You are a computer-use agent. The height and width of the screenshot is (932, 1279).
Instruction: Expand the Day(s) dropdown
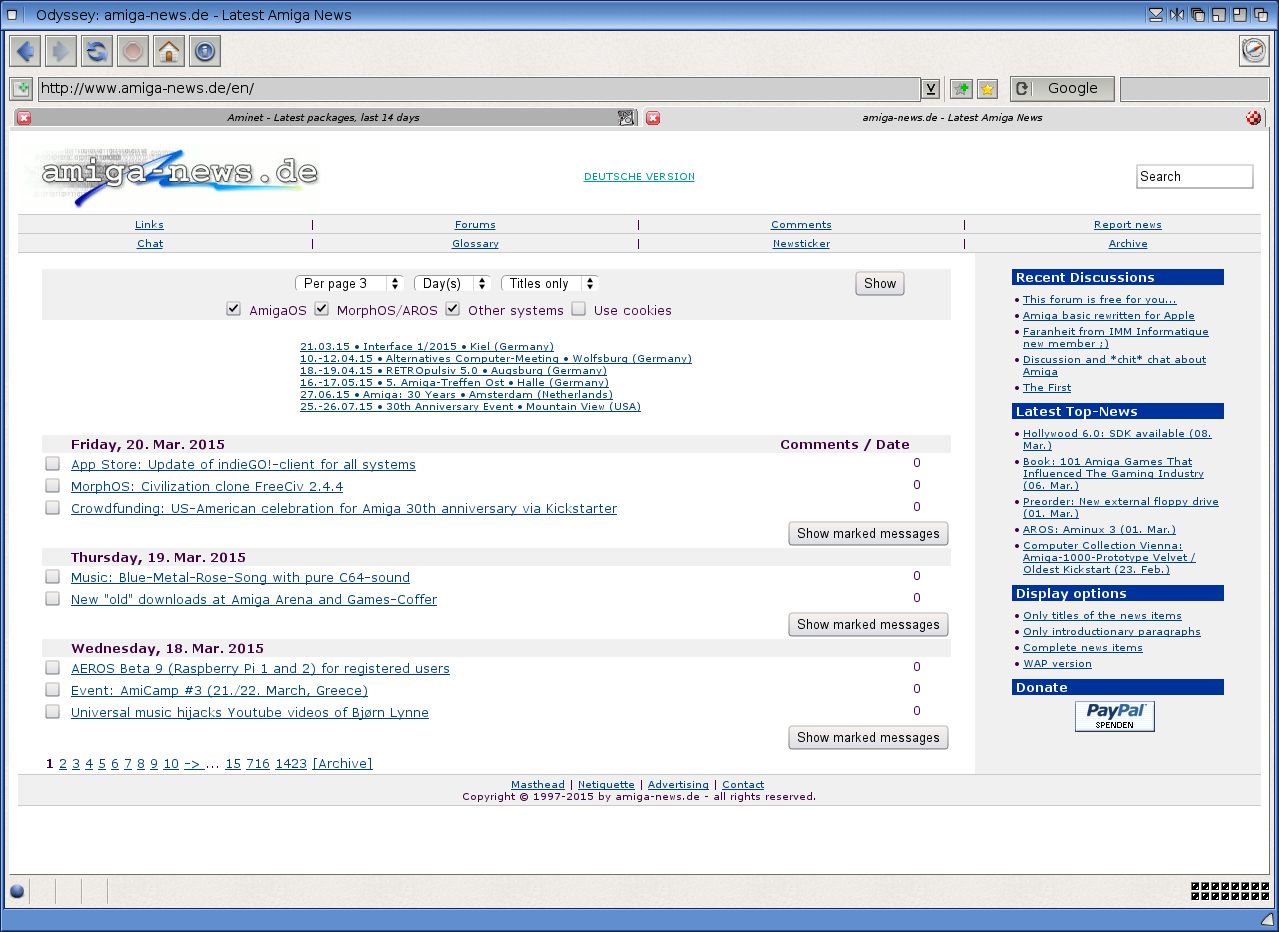(453, 284)
